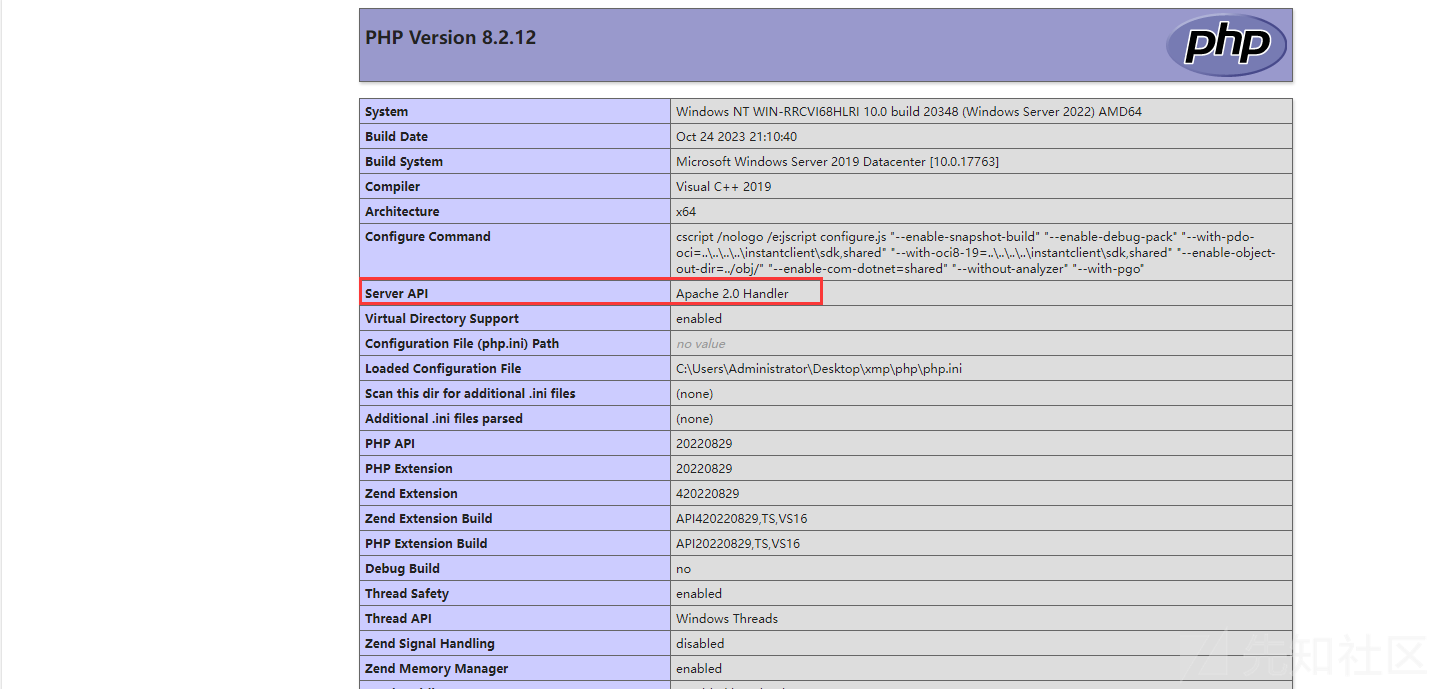Click 'enabled' value for Zend Memory Manager
The image size is (1448, 689).
(x=699, y=669)
